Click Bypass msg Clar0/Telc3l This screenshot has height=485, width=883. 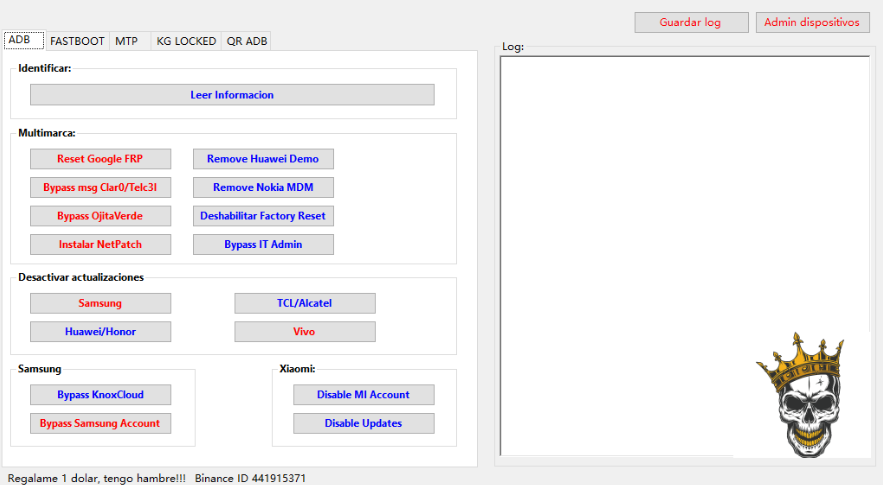coord(100,188)
